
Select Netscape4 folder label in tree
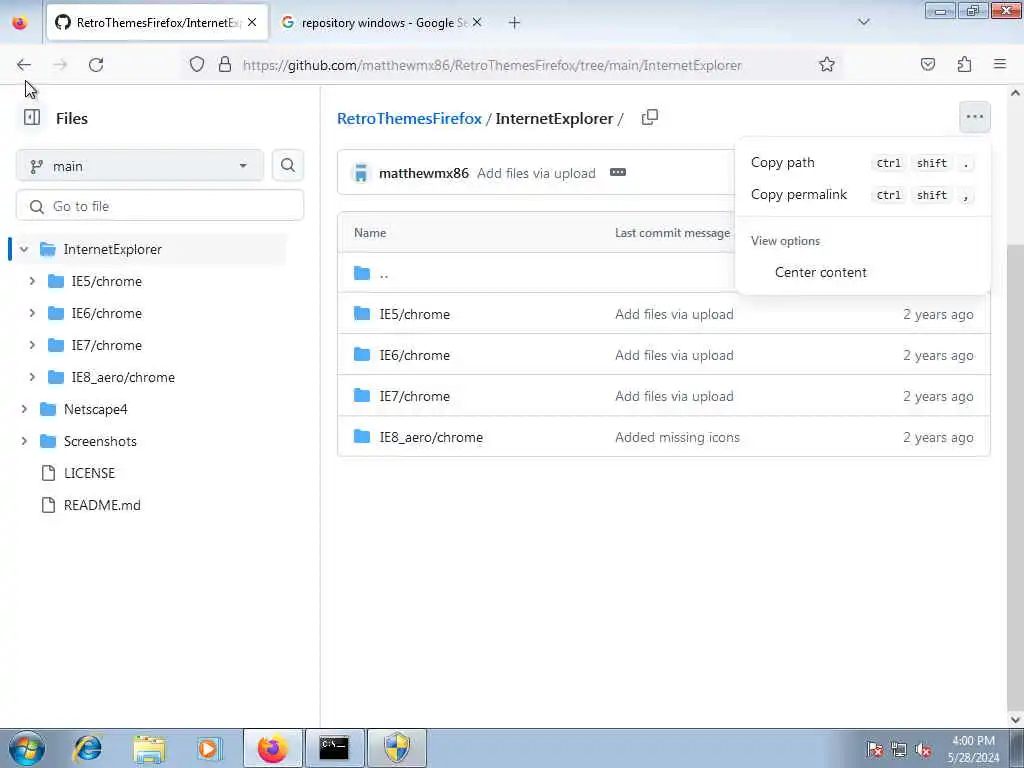pos(95,409)
